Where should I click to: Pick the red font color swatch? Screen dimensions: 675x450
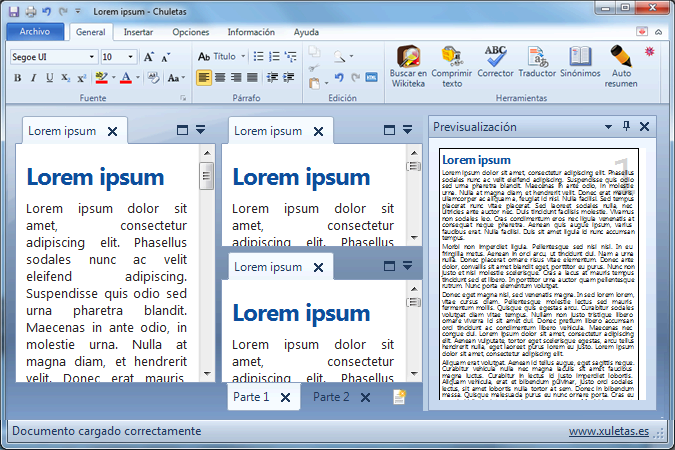[x=126, y=78]
